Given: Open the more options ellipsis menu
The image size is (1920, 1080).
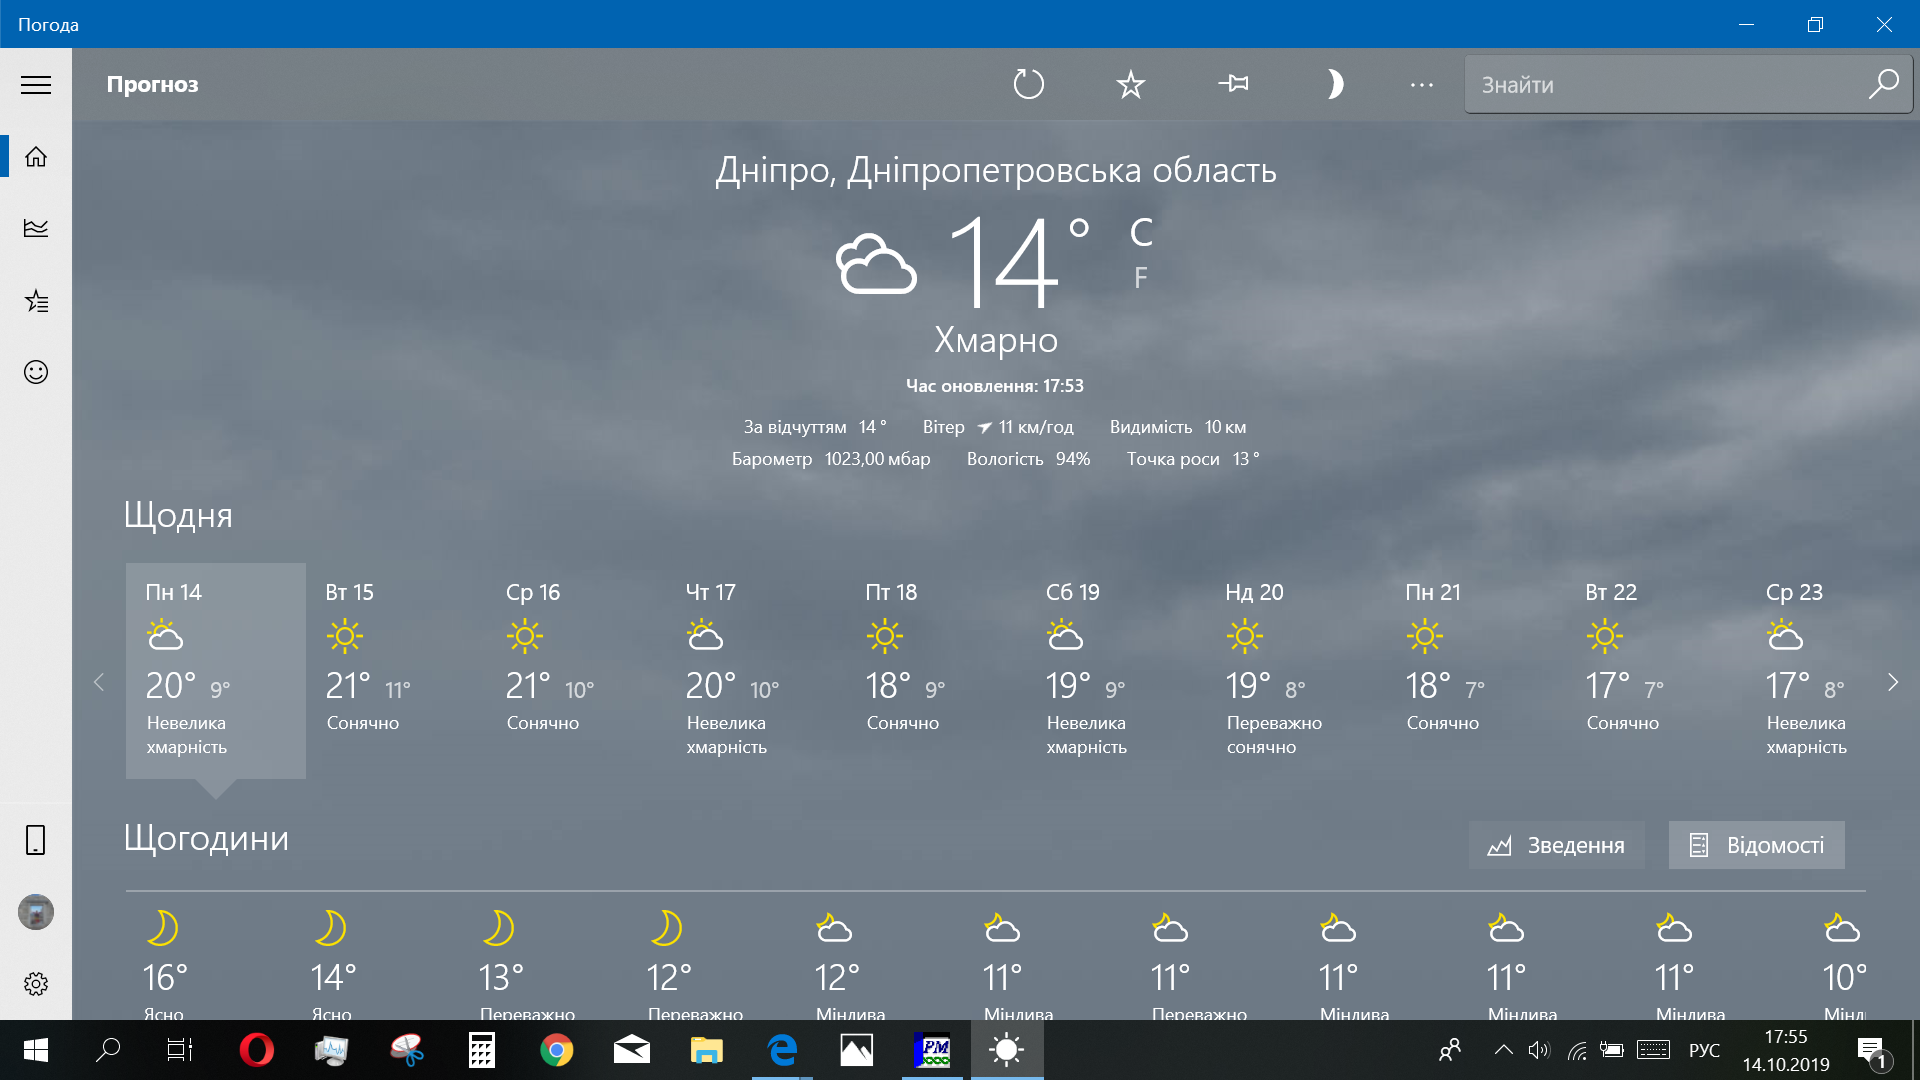Looking at the screenshot, I should click(x=1421, y=85).
